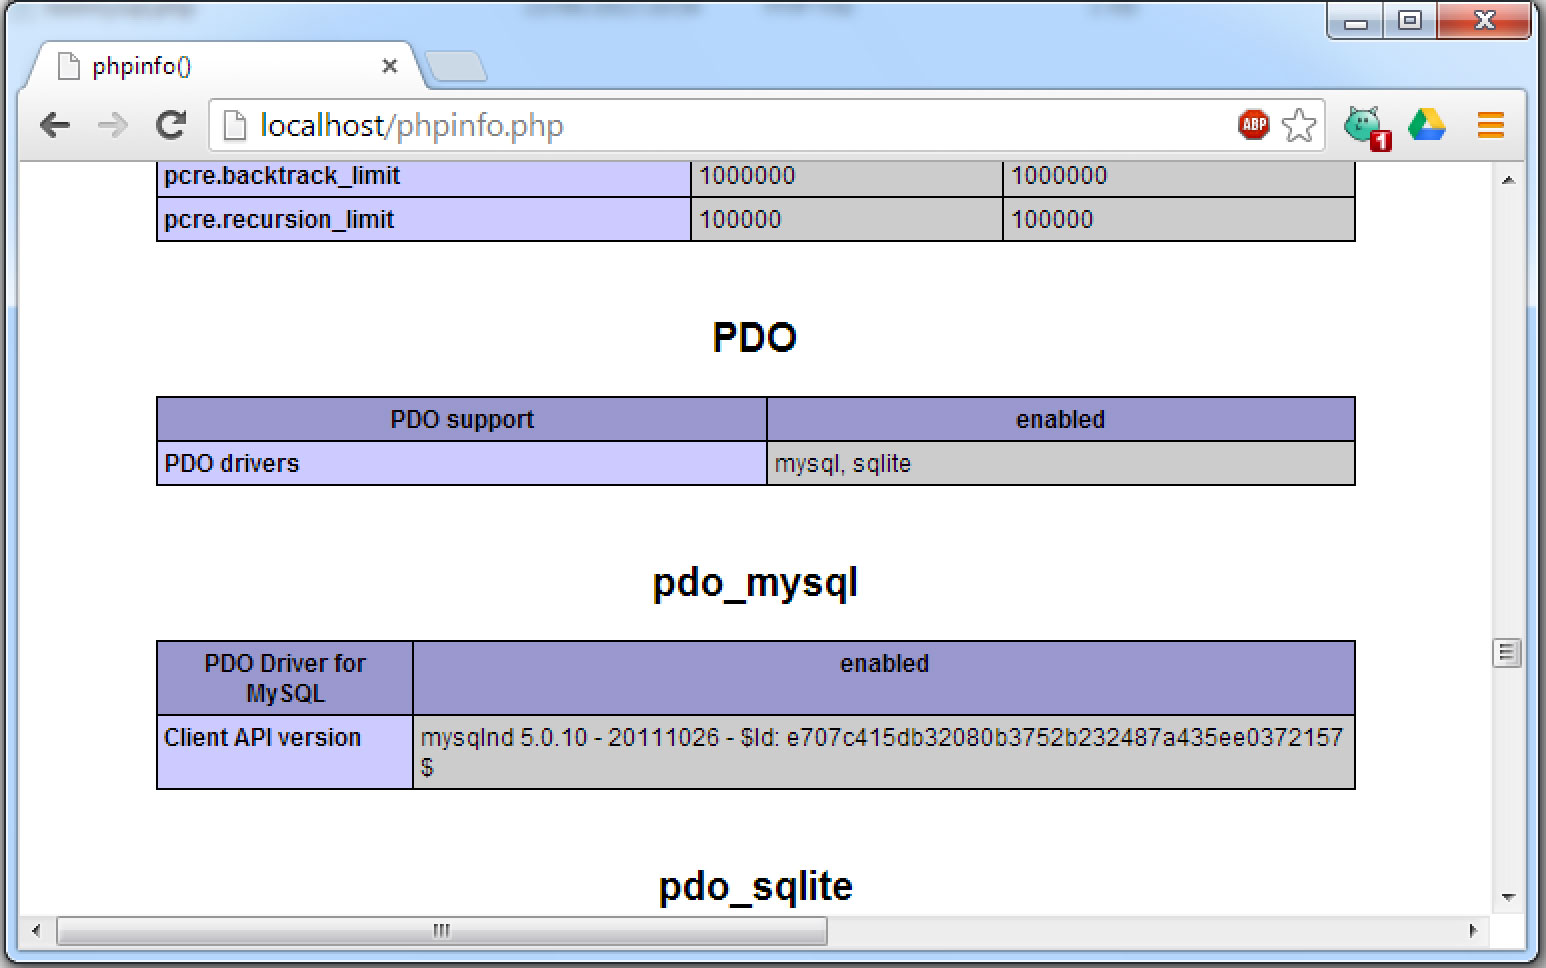Click the browser Back arrow

[55, 125]
